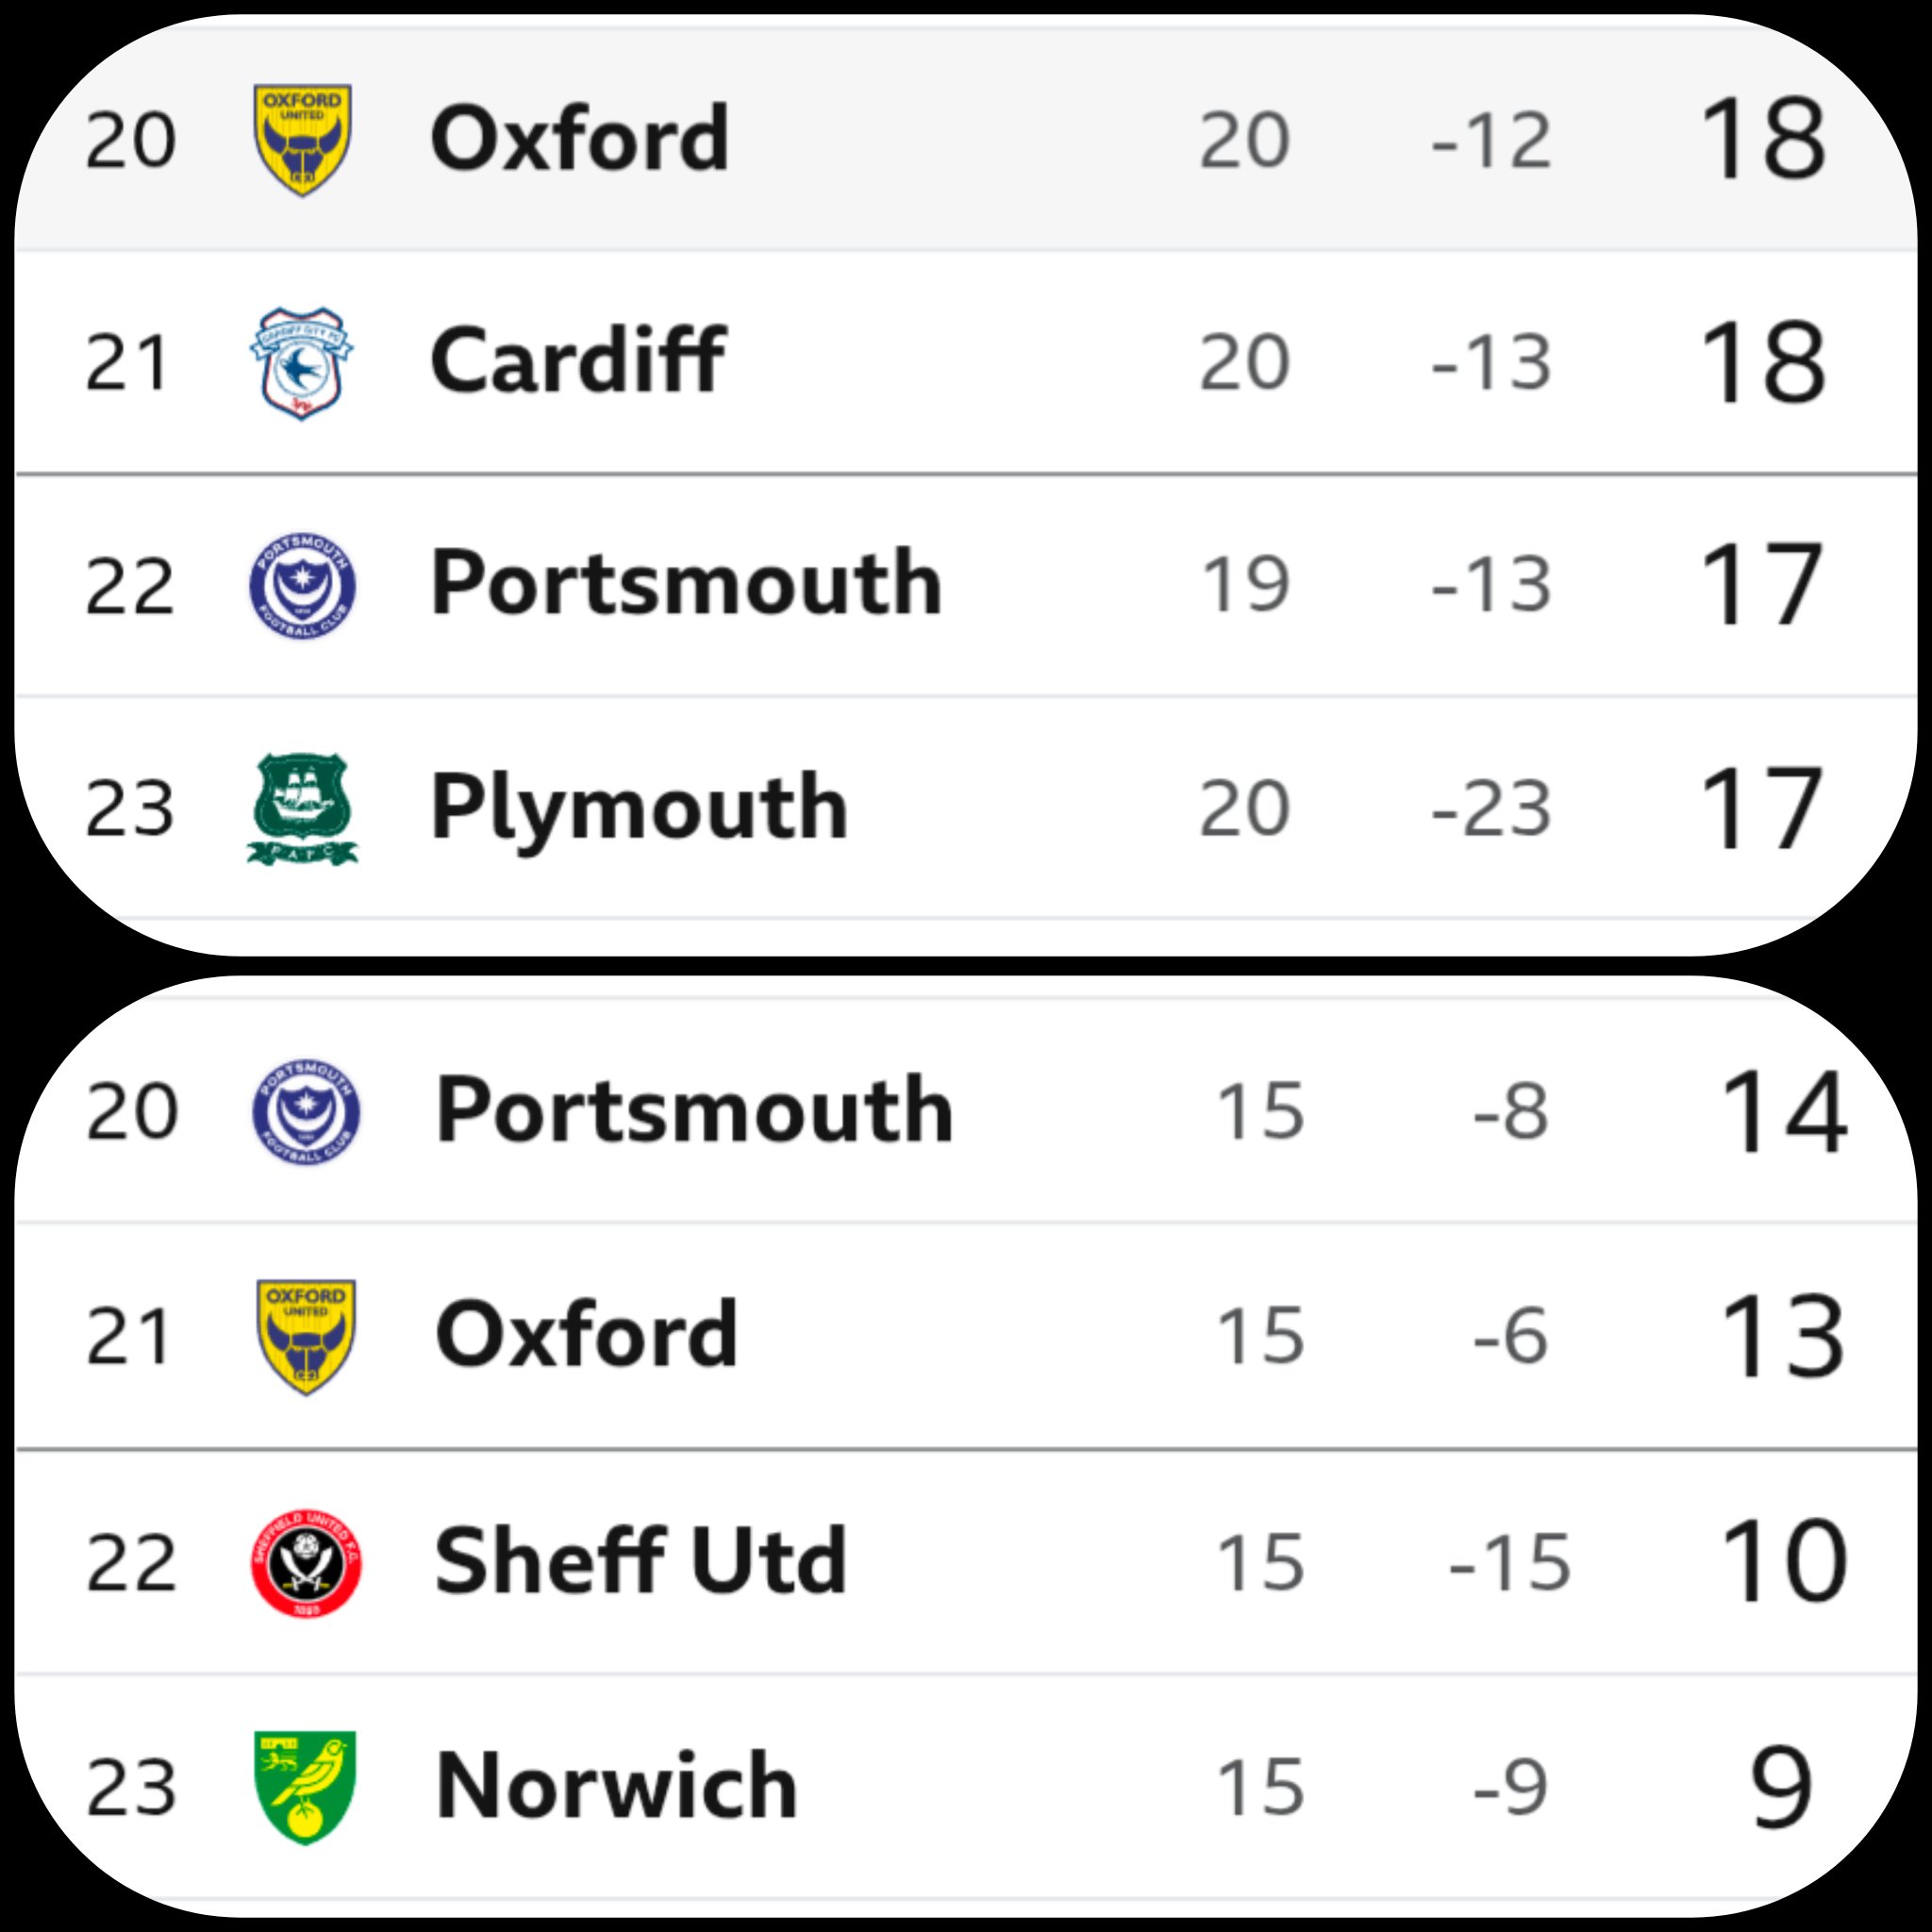Screen dimensions: 1932x1932
Task: Click Plymouth's -23 goal difference
Action: click(x=1491, y=809)
